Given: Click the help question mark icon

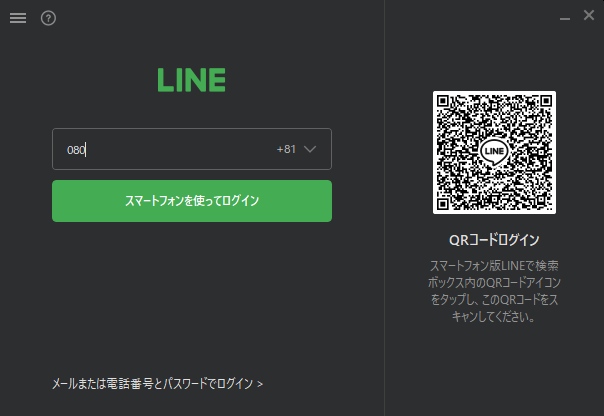Looking at the screenshot, I should (48, 18).
